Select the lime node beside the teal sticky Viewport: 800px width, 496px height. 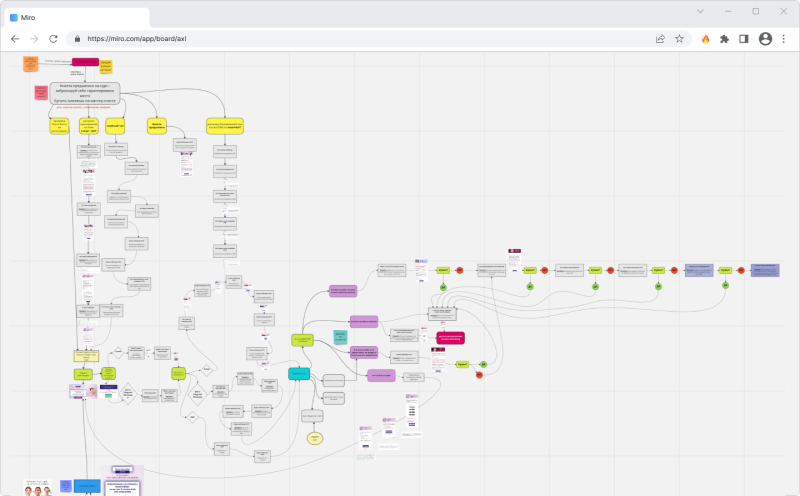coord(302,340)
